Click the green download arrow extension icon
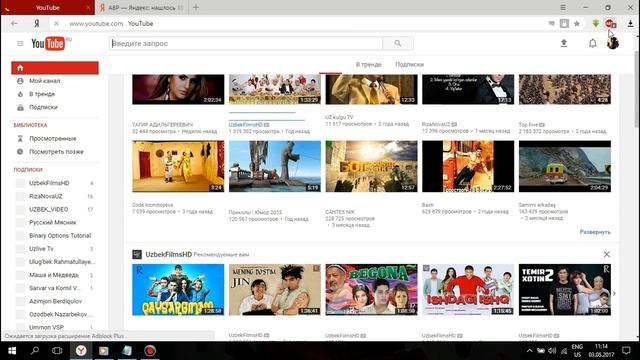 coord(596,24)
